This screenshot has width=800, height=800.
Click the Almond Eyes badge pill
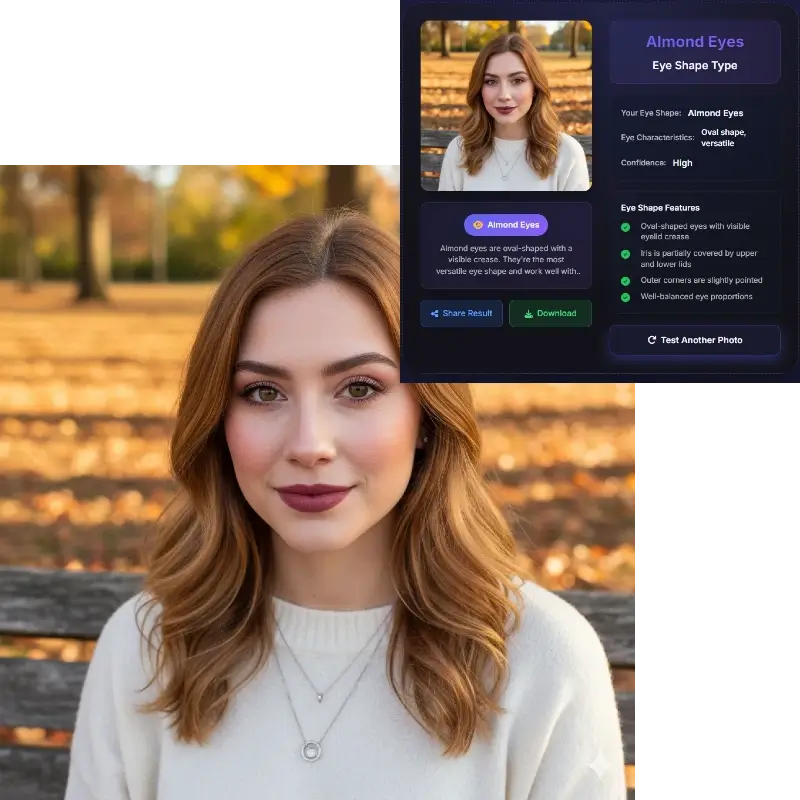[x=505, y=226]
